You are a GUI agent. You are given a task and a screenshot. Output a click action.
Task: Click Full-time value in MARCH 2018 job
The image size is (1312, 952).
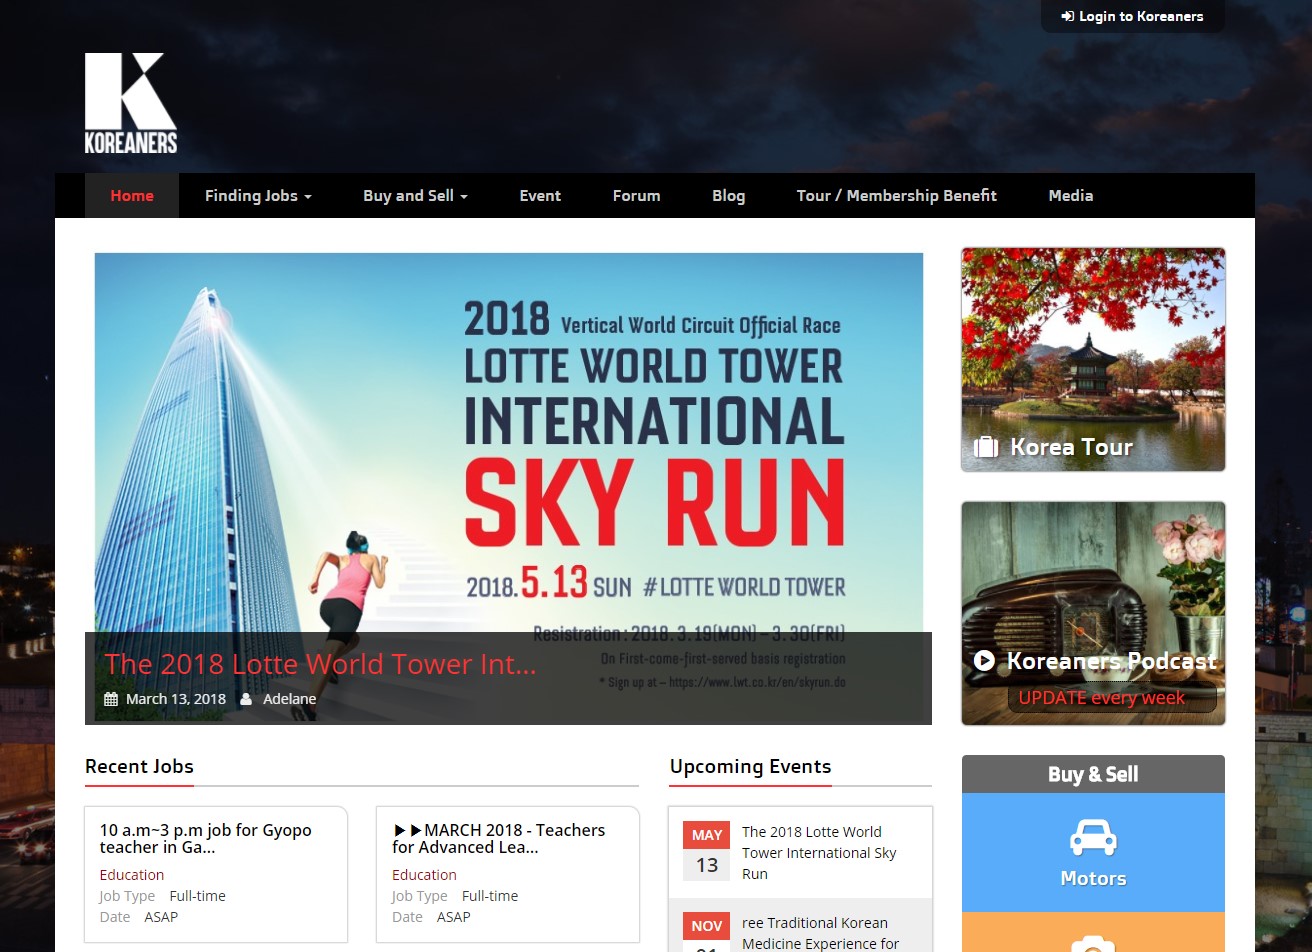490,896
